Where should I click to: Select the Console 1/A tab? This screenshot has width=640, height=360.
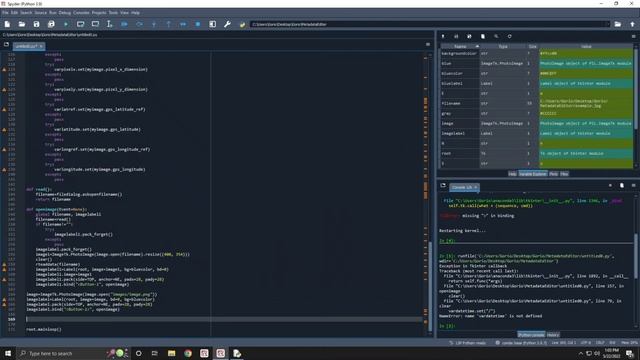pyautogui.click(x=464, y=187)
